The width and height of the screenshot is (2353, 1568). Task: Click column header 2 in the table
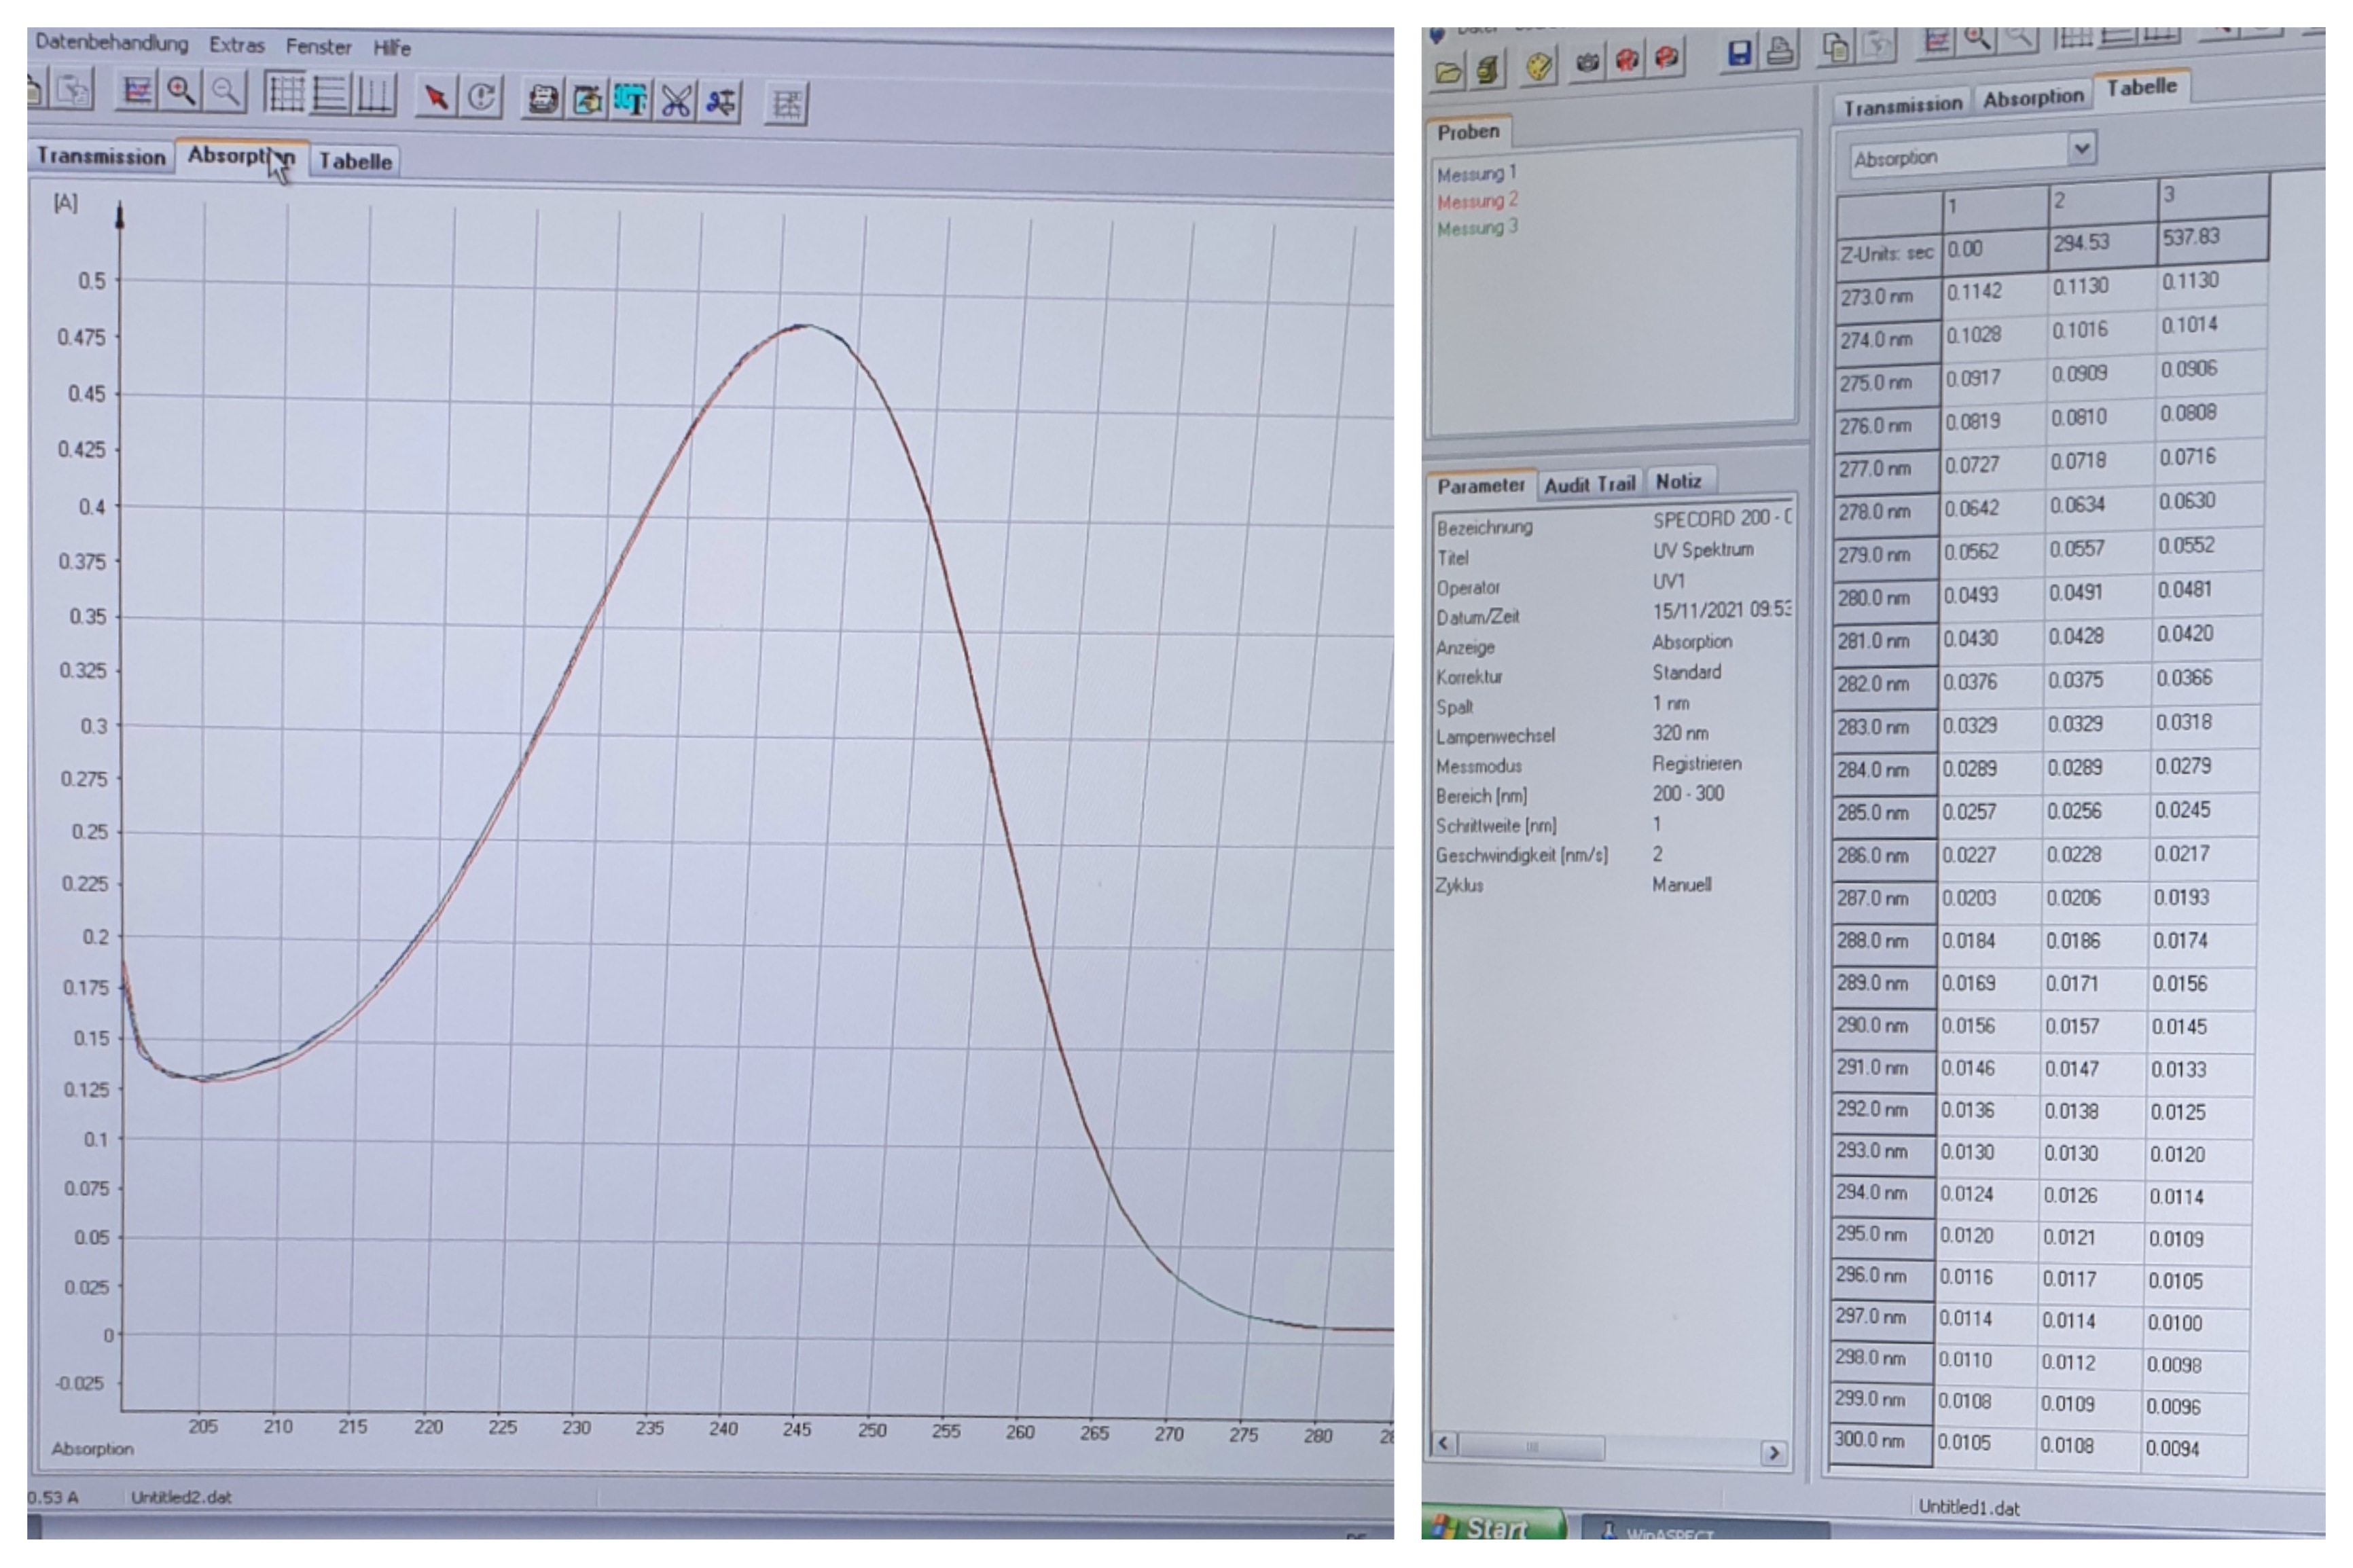[x=2102, y=200]
